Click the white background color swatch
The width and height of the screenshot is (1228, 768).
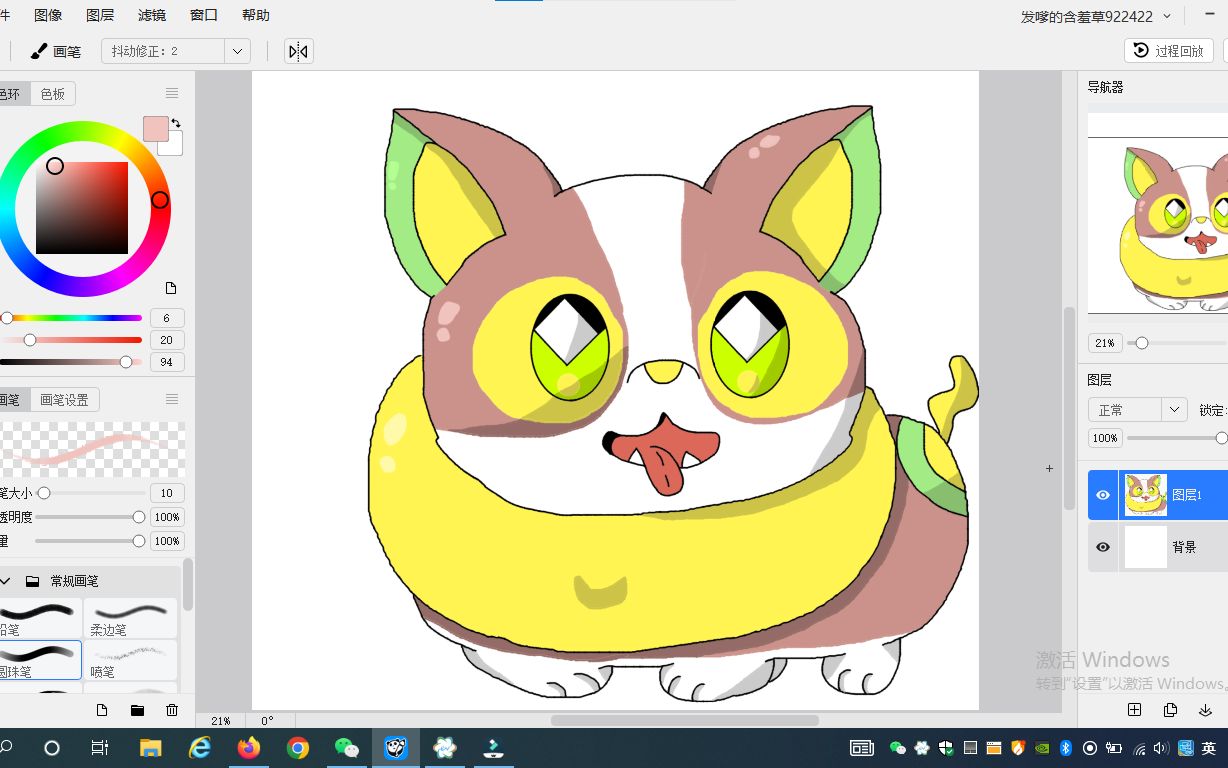(x=175, y=146)
